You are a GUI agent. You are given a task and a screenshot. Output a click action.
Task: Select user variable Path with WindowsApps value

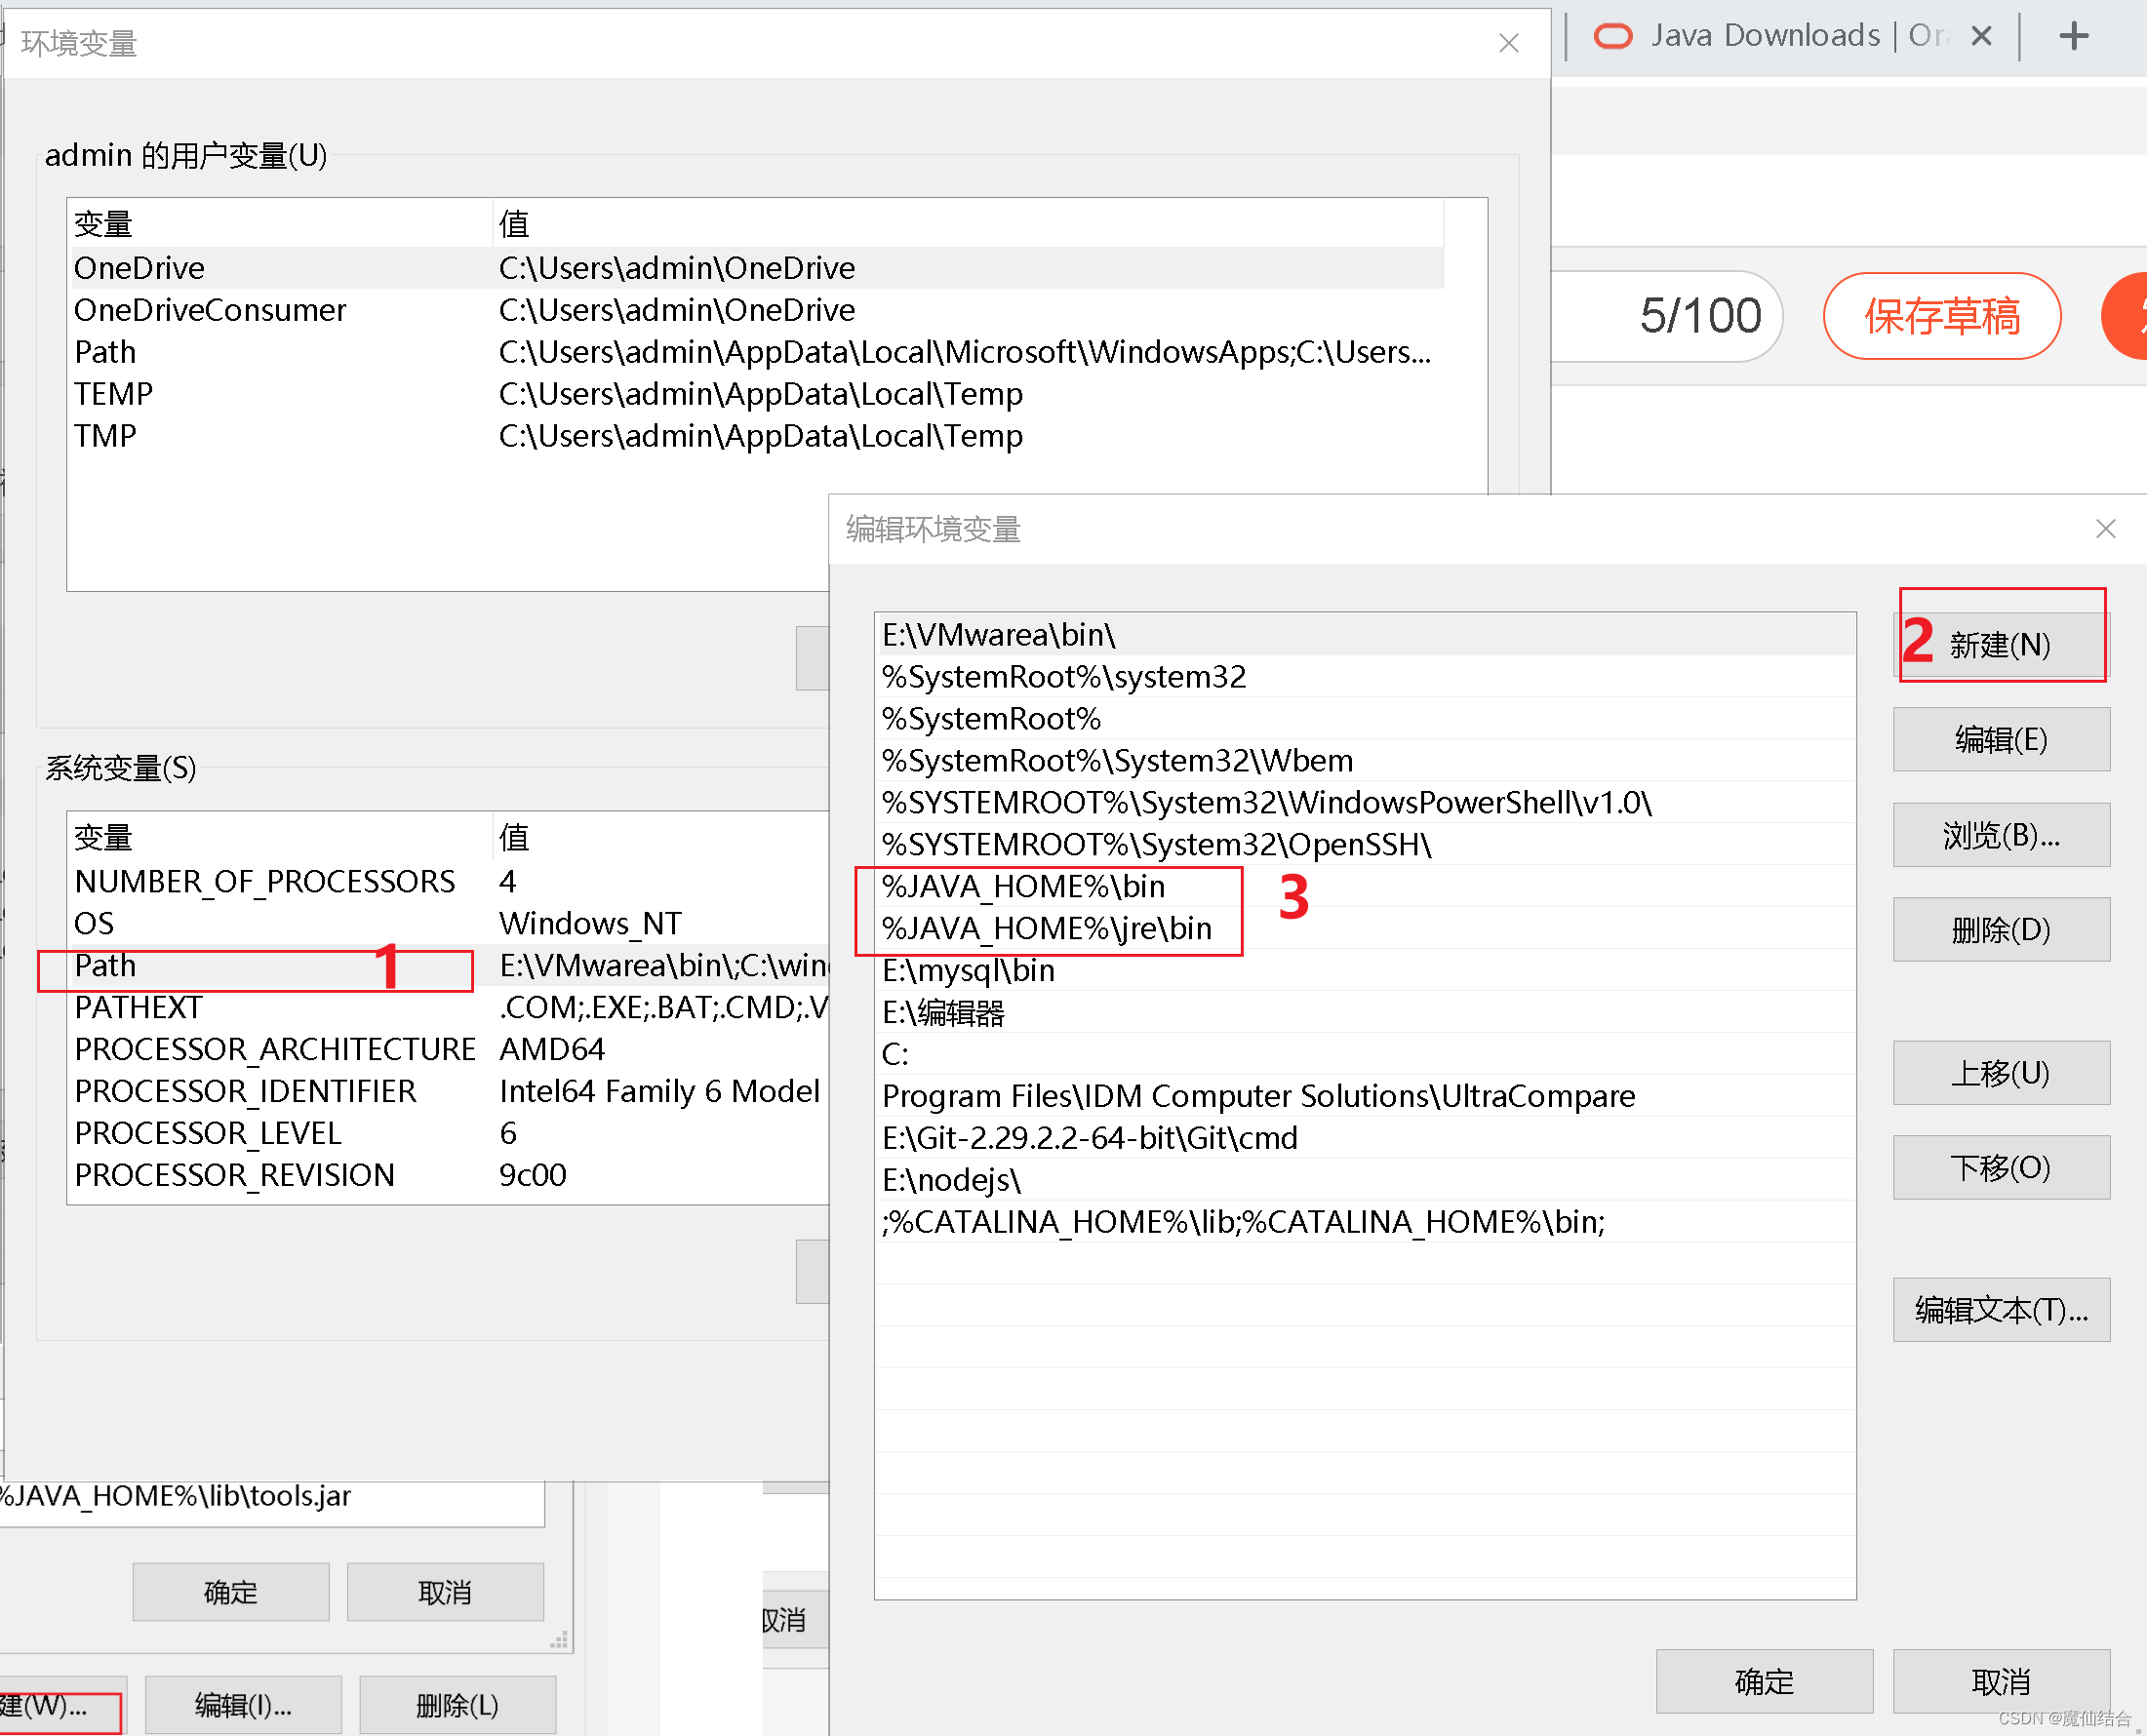point(757,352)
